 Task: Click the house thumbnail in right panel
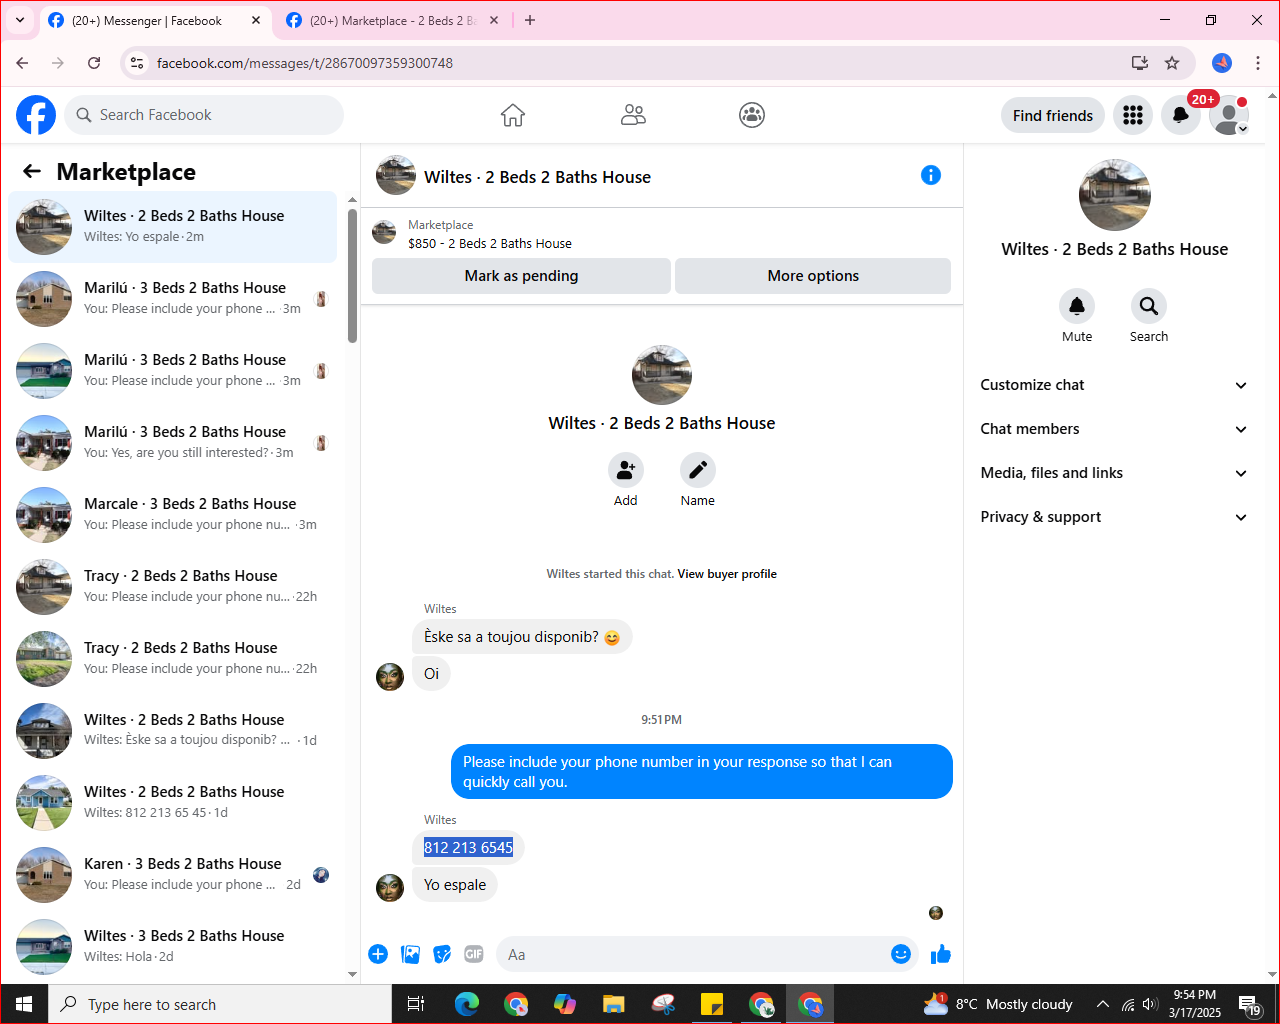(x=1115, y=195)
